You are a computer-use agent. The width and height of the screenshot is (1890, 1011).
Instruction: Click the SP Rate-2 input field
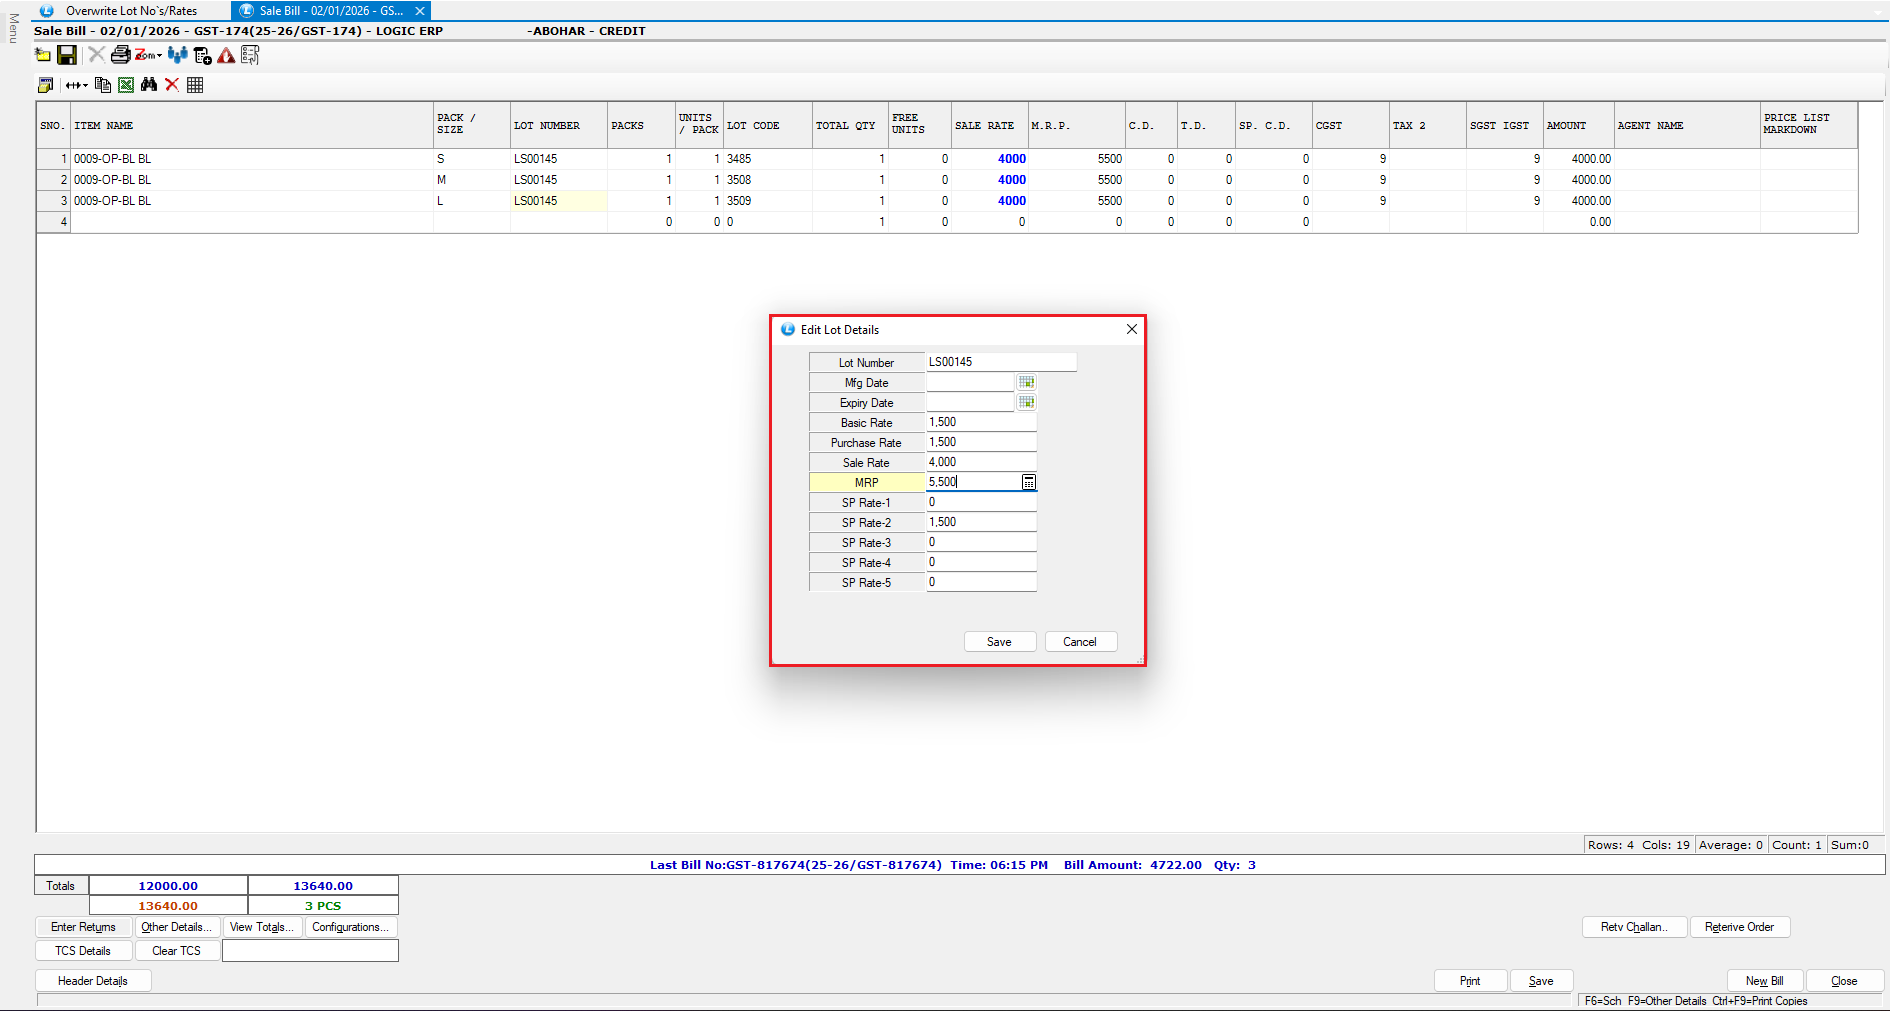pos(980,522)
